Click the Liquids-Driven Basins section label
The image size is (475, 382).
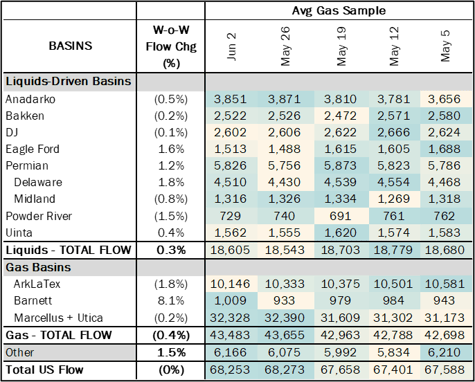[68, 82]
